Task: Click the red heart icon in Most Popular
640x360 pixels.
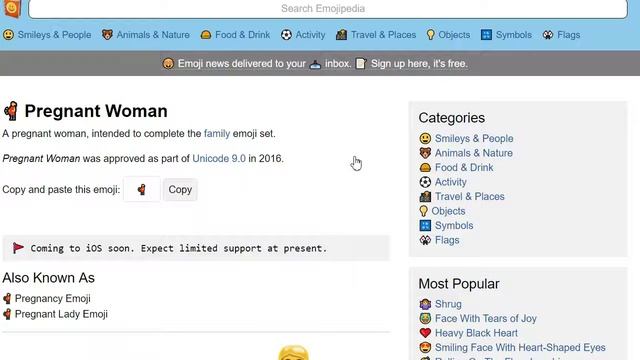Action: click(x=425, y=333)
